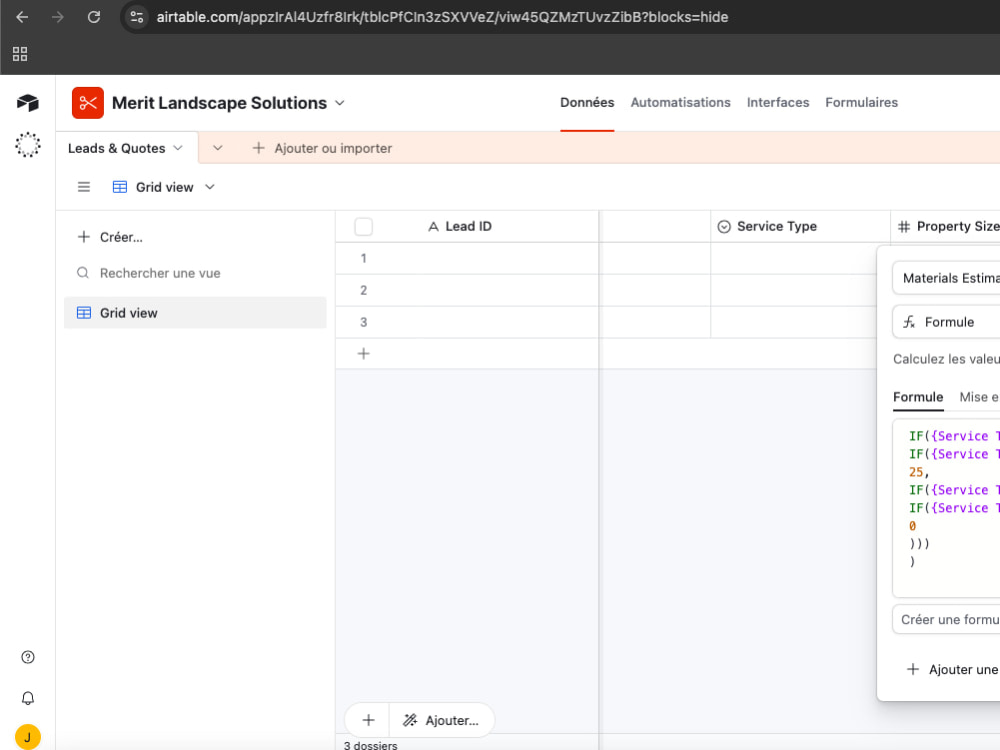Click the Service Type field dropdown icon
The width and height of the screenshot is (1000, 750).
point(724,226)
